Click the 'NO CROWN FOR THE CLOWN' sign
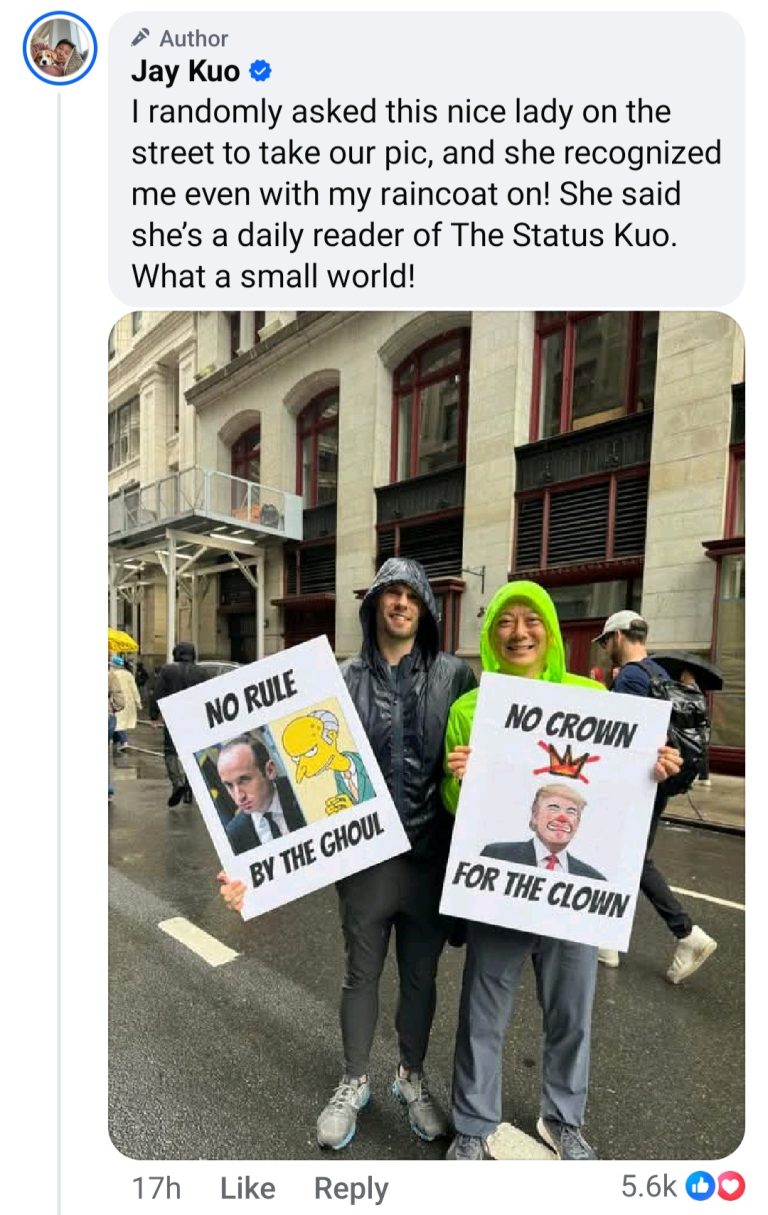This screenshot has height=1215, width=768. click(x=556, y=810)
